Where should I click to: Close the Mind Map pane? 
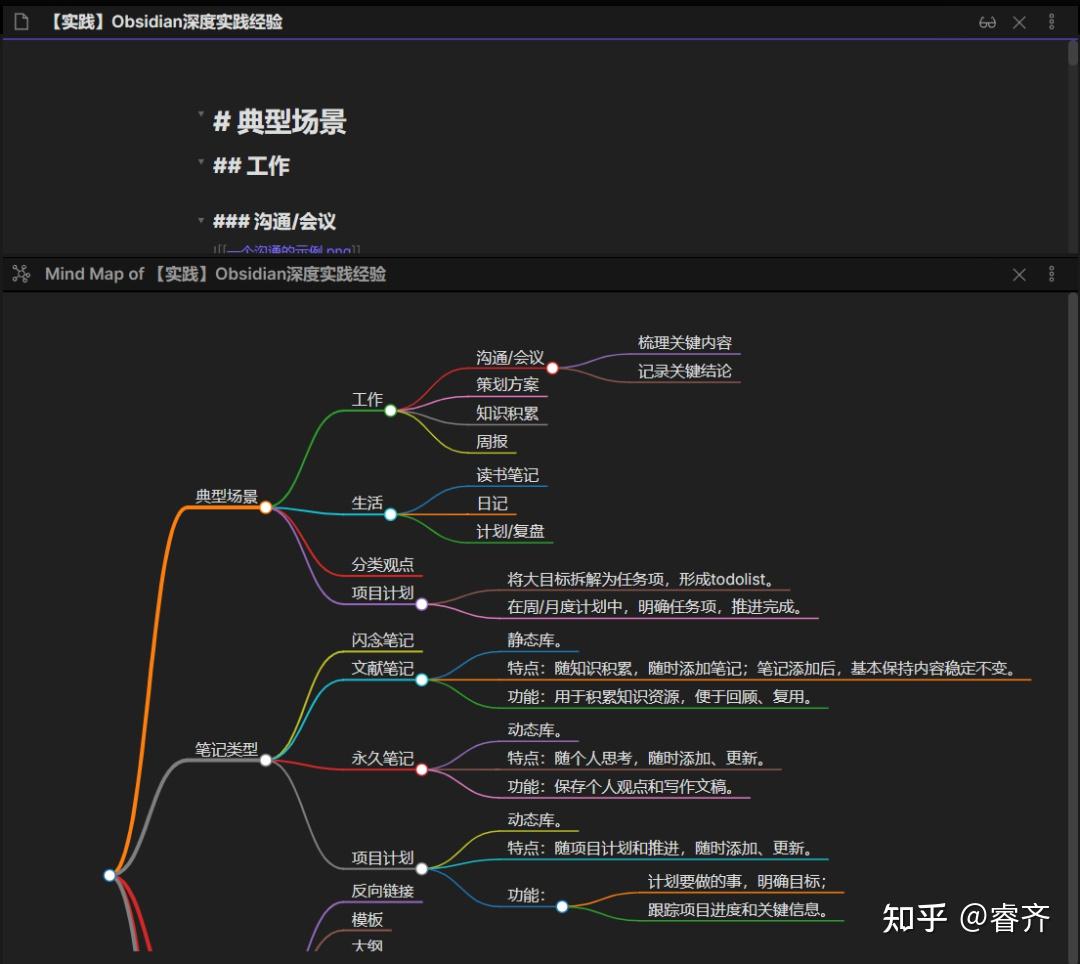pyautogui.click(x=1019, y=273)
